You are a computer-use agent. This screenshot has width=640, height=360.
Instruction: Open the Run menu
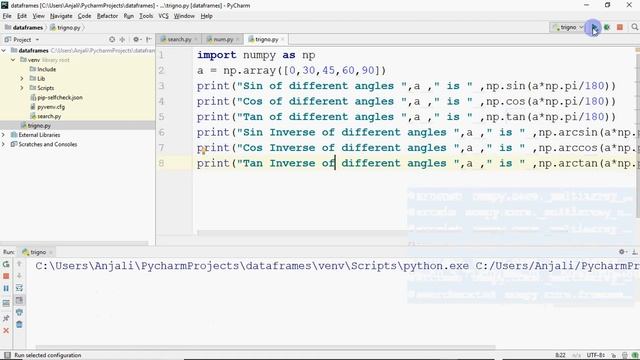tap(129, 16)
